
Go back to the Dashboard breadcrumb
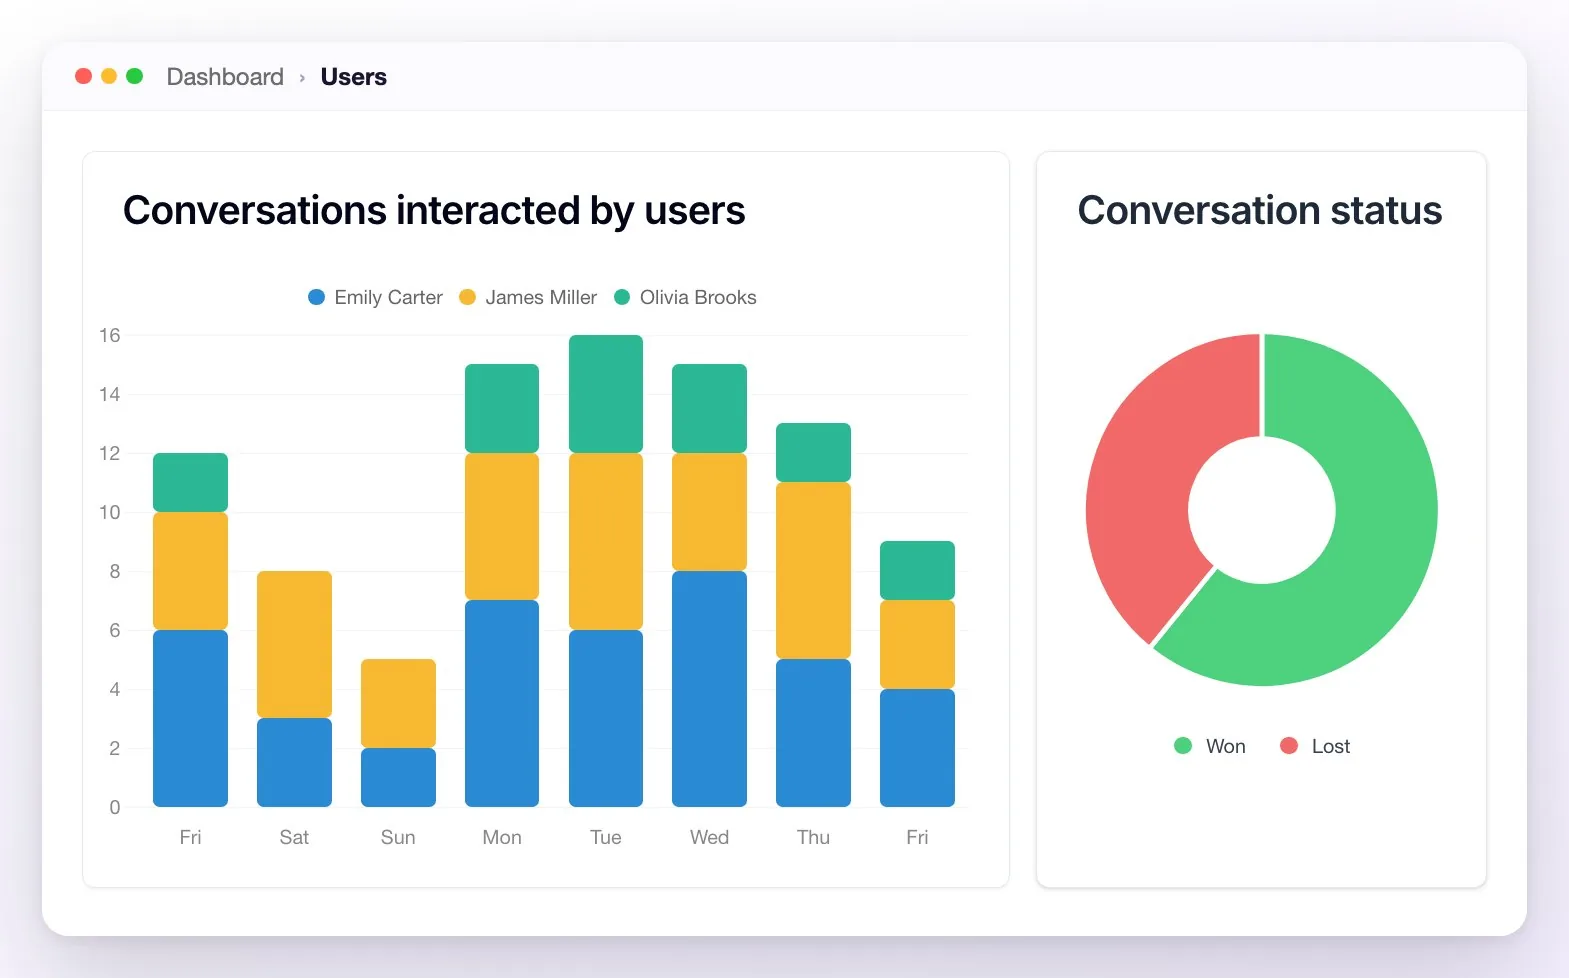pyautogui.click(x=225, y=77)
